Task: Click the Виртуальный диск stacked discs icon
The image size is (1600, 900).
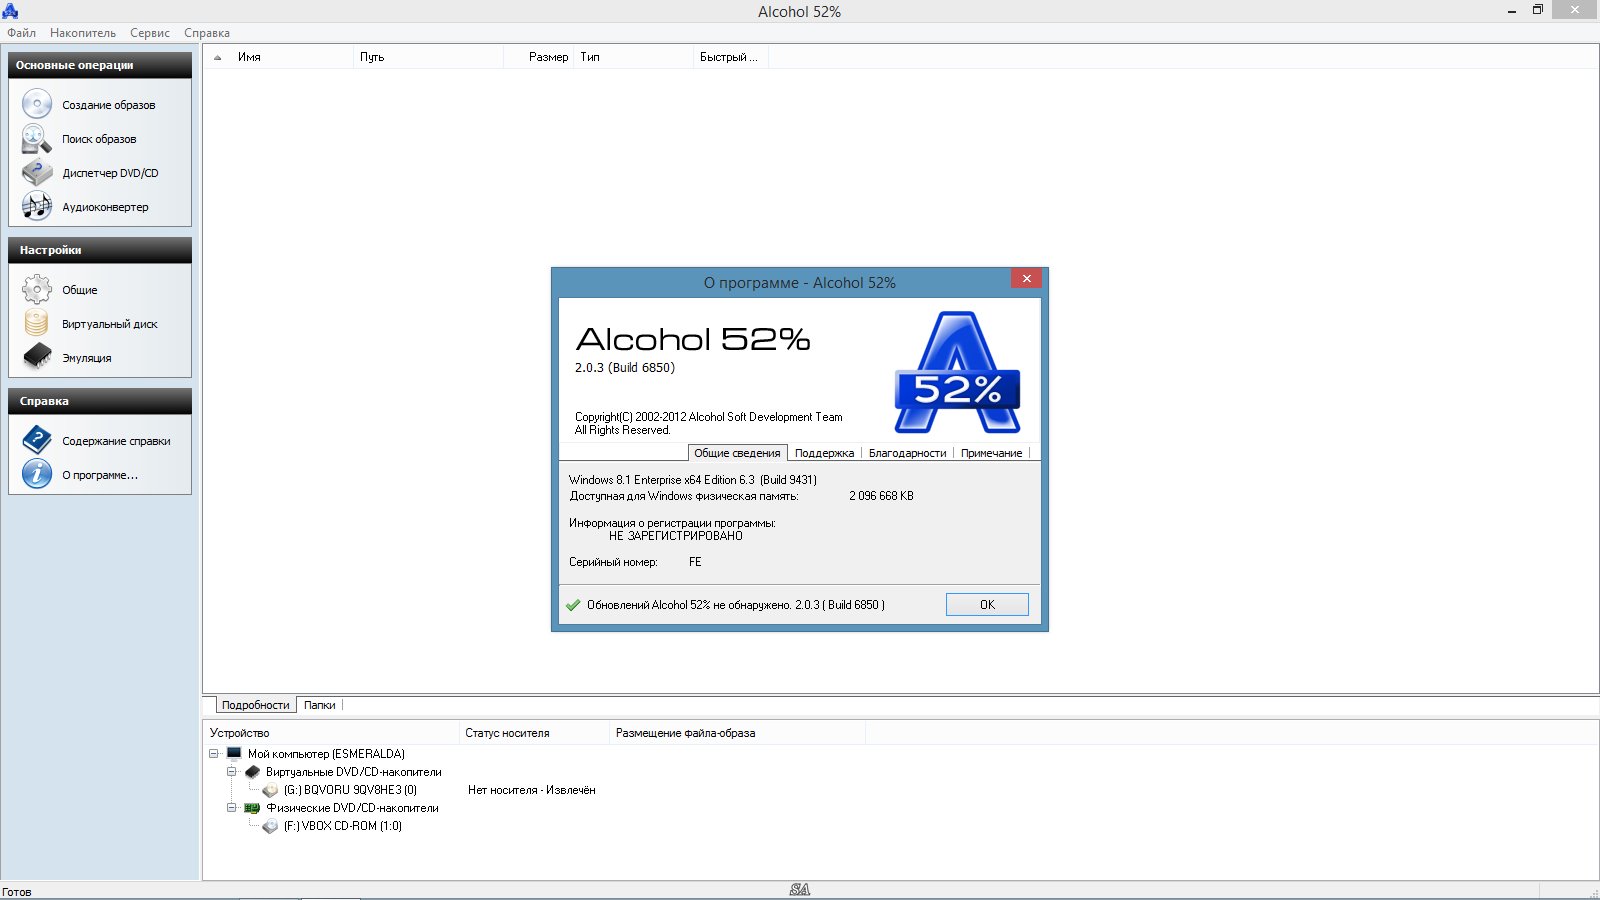Action: [x=37, y=323]
